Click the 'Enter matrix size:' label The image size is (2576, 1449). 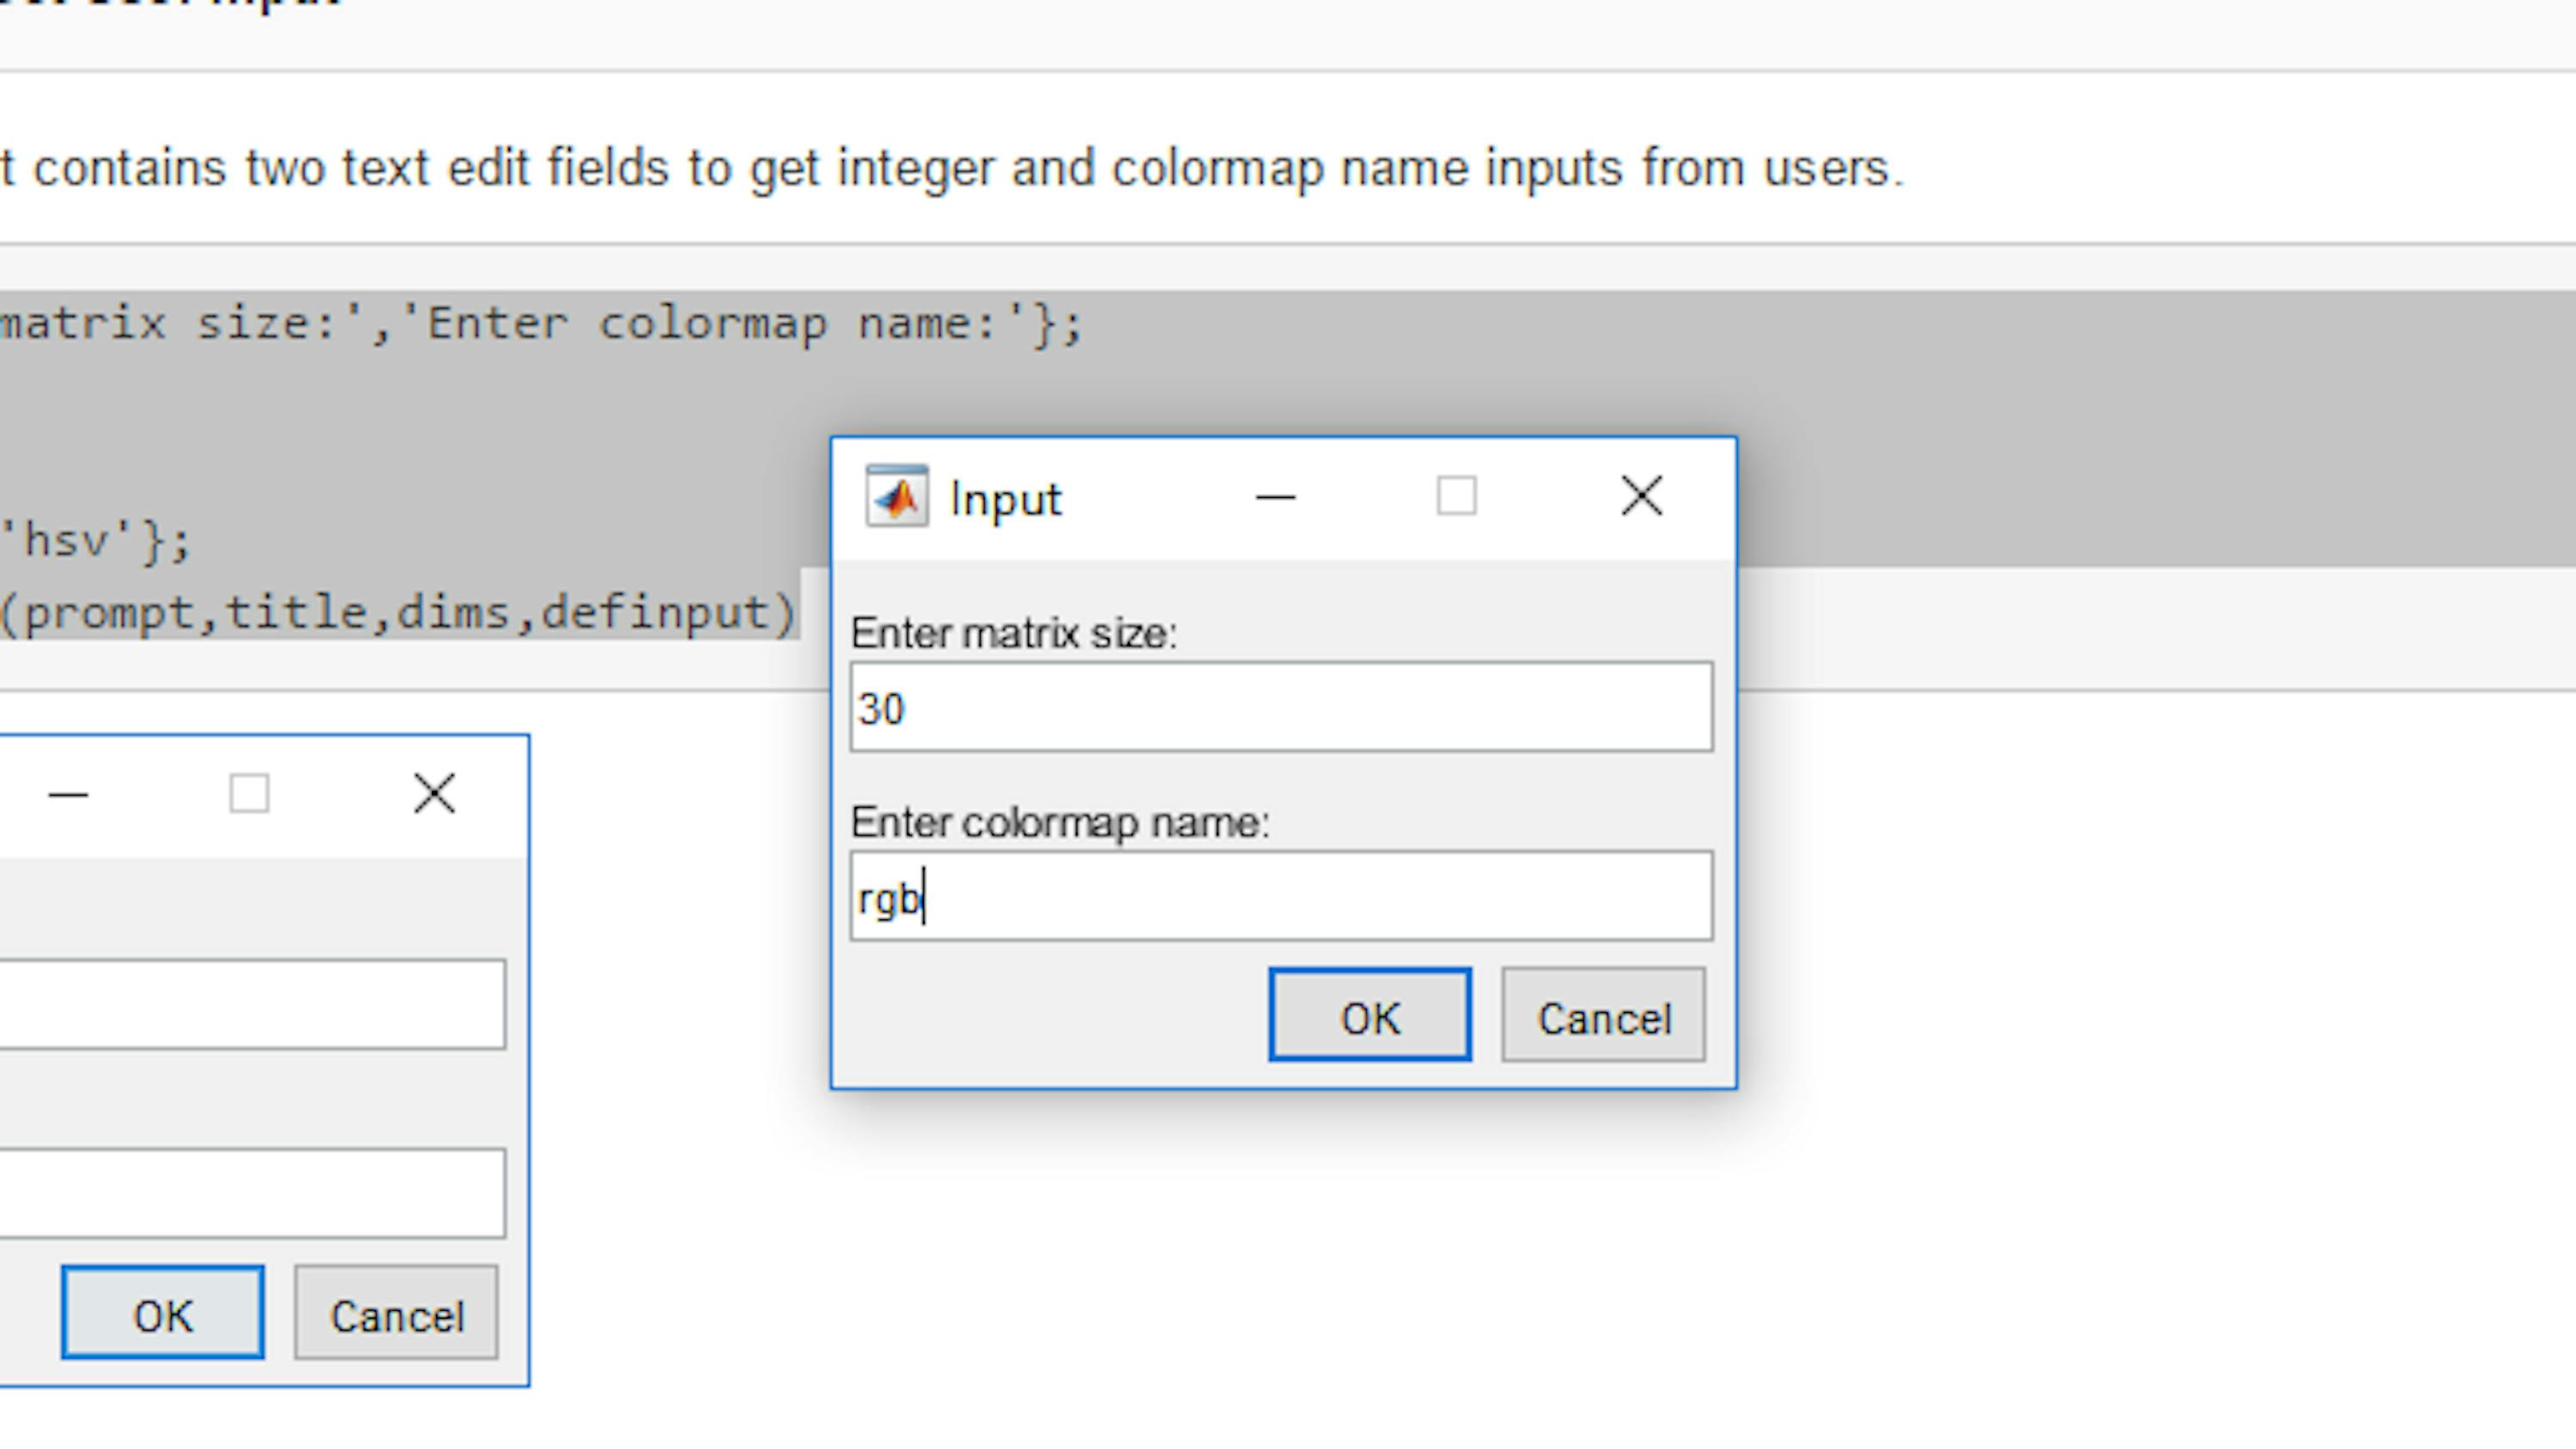1013,634
